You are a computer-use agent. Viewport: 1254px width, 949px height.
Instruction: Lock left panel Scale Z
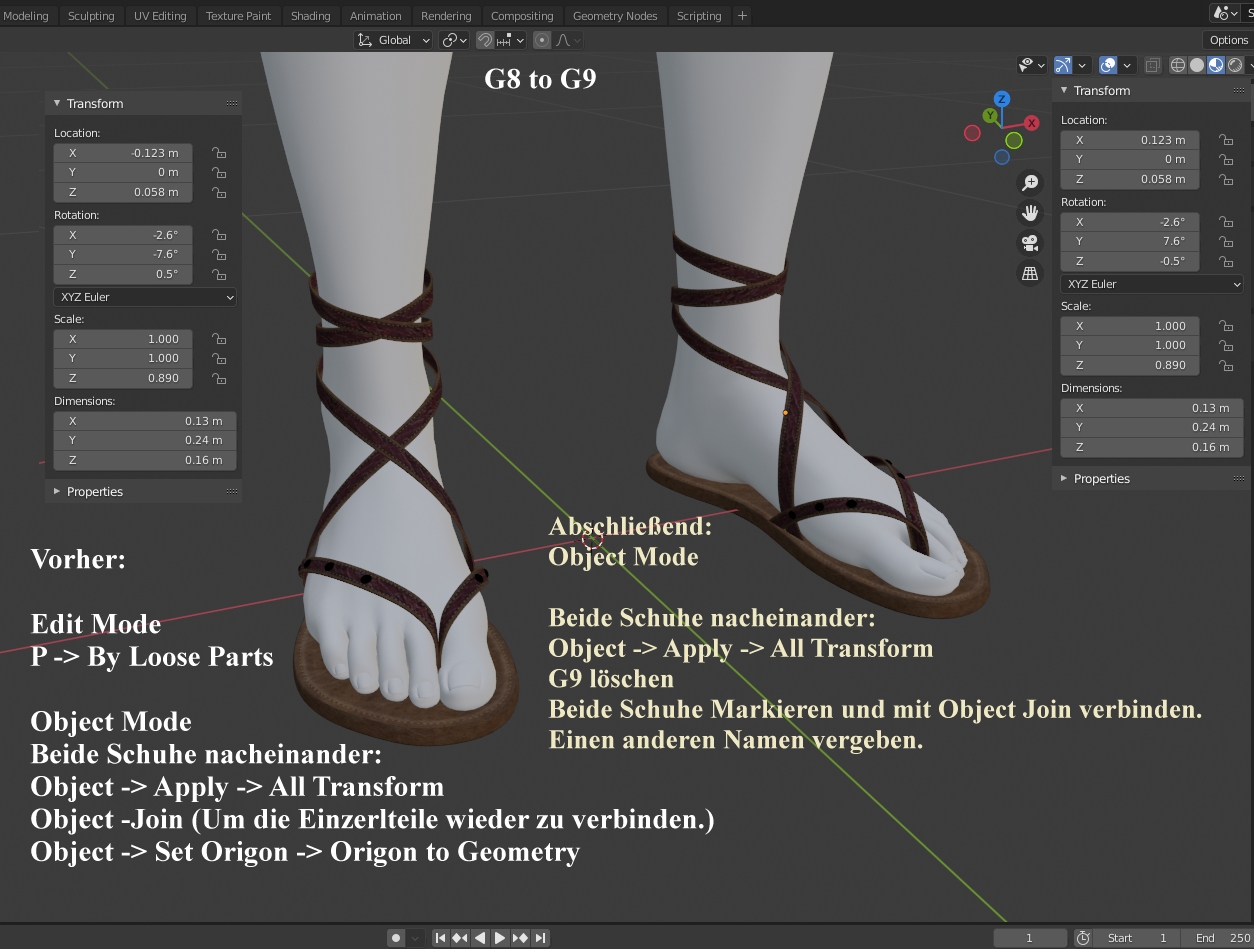[x=219, y=379]
